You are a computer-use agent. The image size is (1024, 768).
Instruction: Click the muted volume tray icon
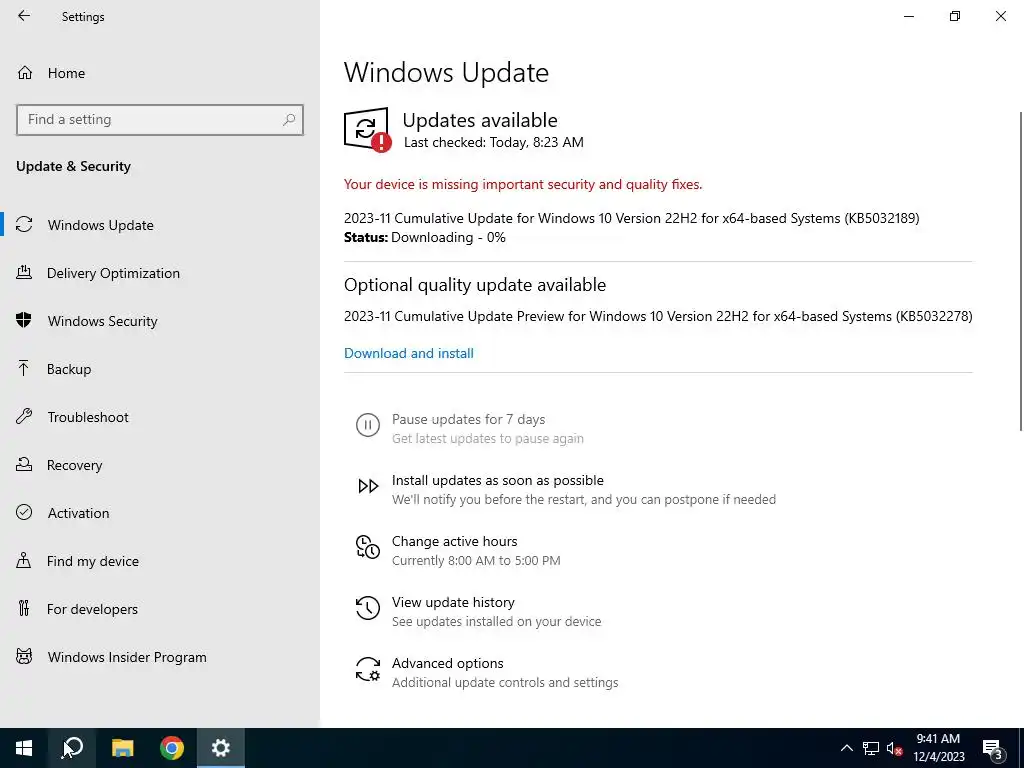tap(894, 748)
